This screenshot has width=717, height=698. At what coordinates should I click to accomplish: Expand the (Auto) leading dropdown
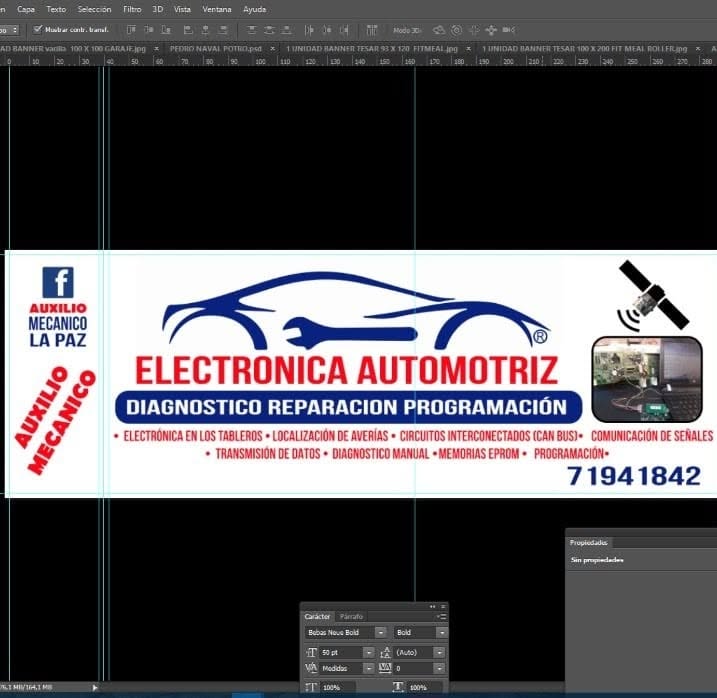(439, 653)
